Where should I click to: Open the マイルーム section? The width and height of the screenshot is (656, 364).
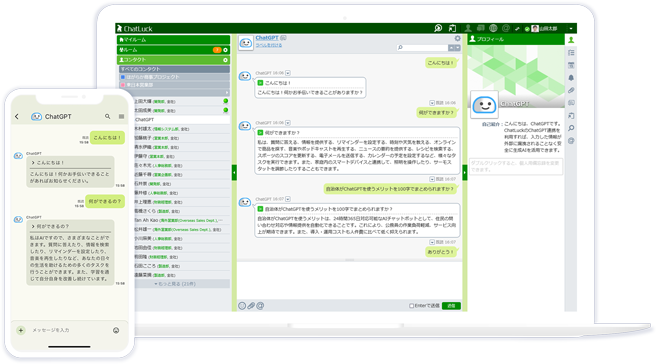173,40
